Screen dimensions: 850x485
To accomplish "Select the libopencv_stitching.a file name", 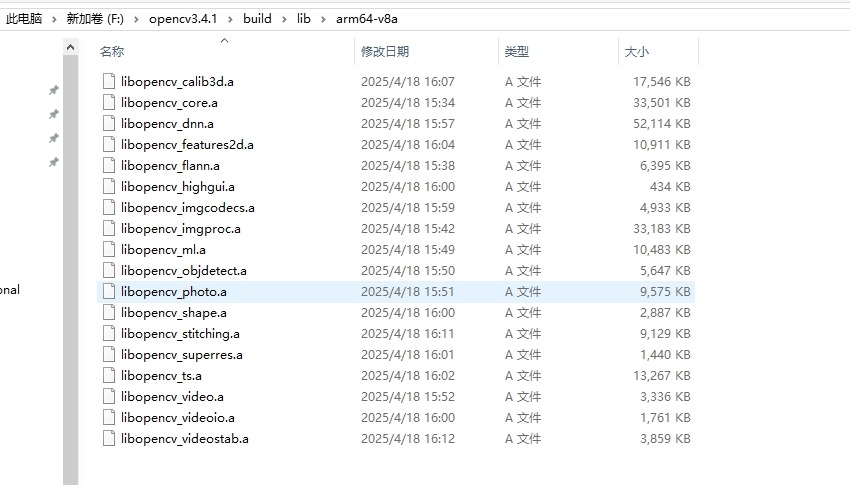I will point(180,333).
